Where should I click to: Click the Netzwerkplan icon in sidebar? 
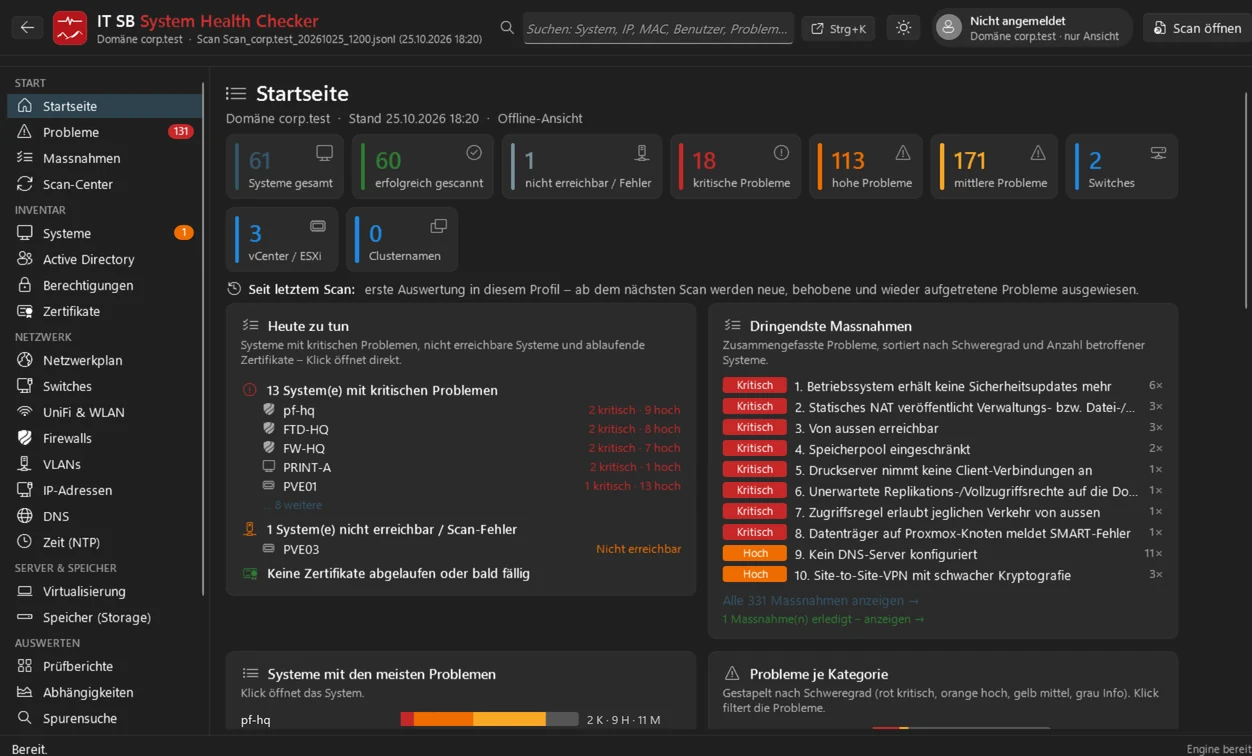[25, 360]
